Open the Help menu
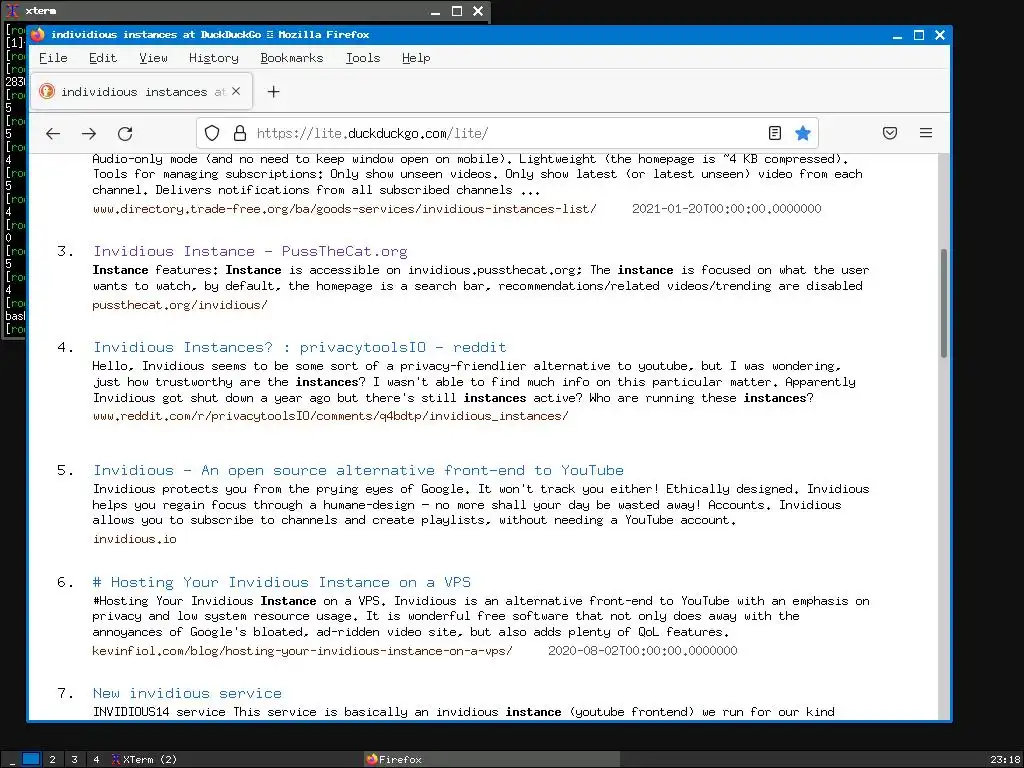This screenshot has width=1024, height=768. tap(416, 58)
